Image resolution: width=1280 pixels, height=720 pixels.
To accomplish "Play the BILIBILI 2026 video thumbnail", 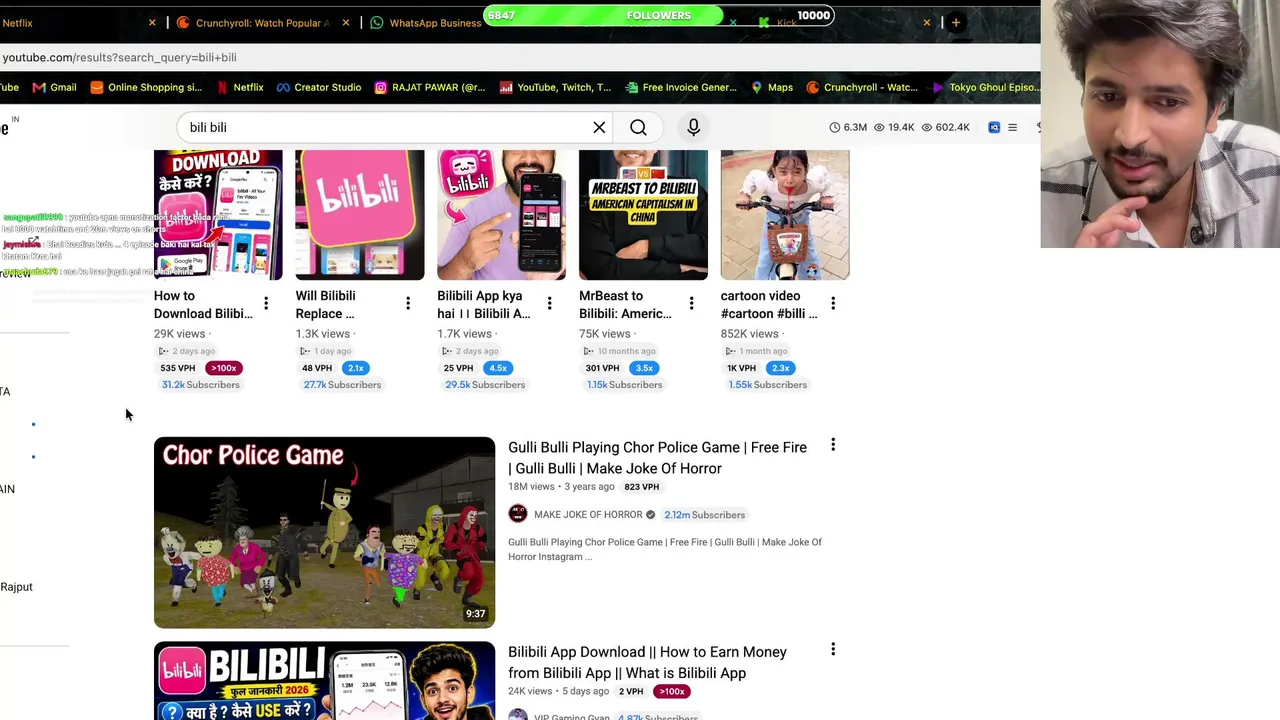I will point(324,681).
